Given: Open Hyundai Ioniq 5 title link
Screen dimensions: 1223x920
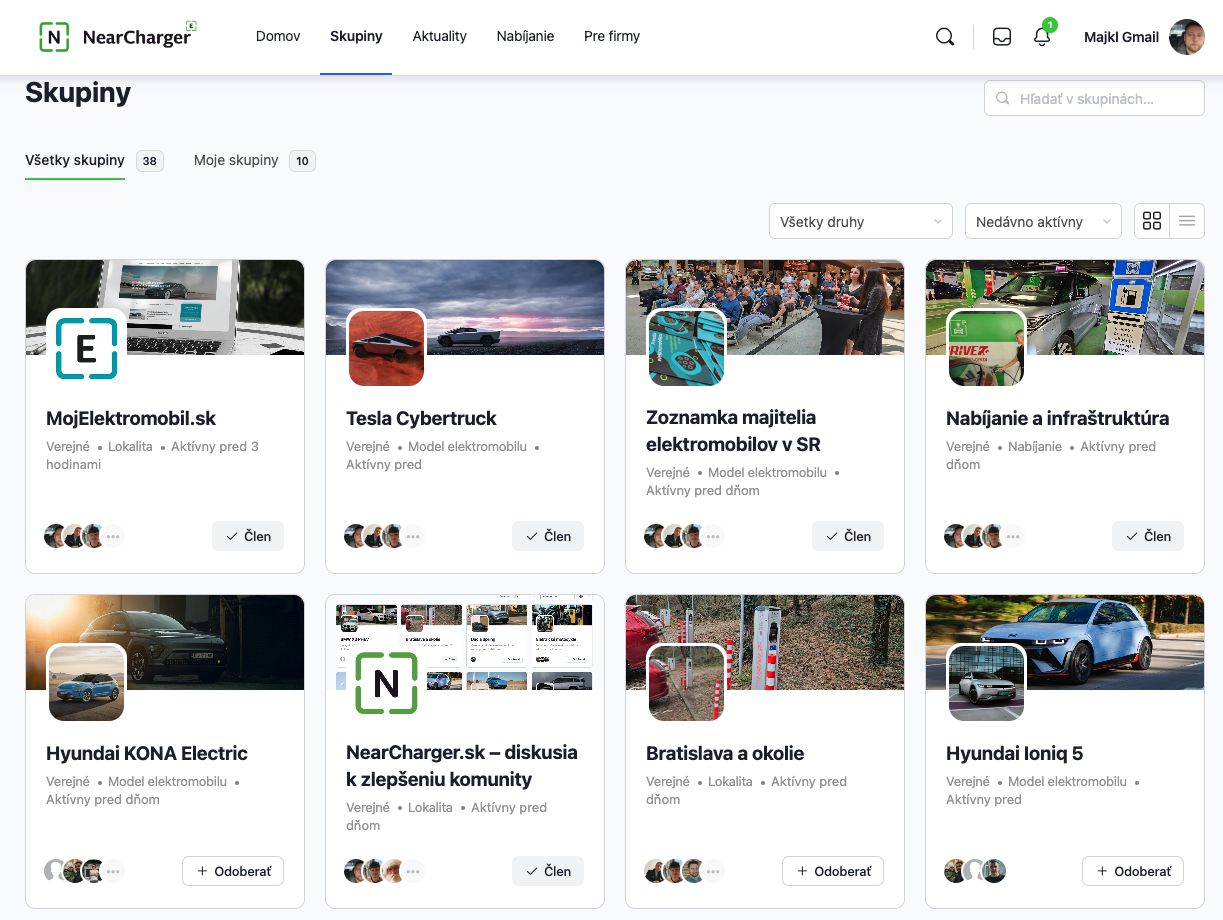Looking at the screenshot, I should click(x=1014, y=753).
